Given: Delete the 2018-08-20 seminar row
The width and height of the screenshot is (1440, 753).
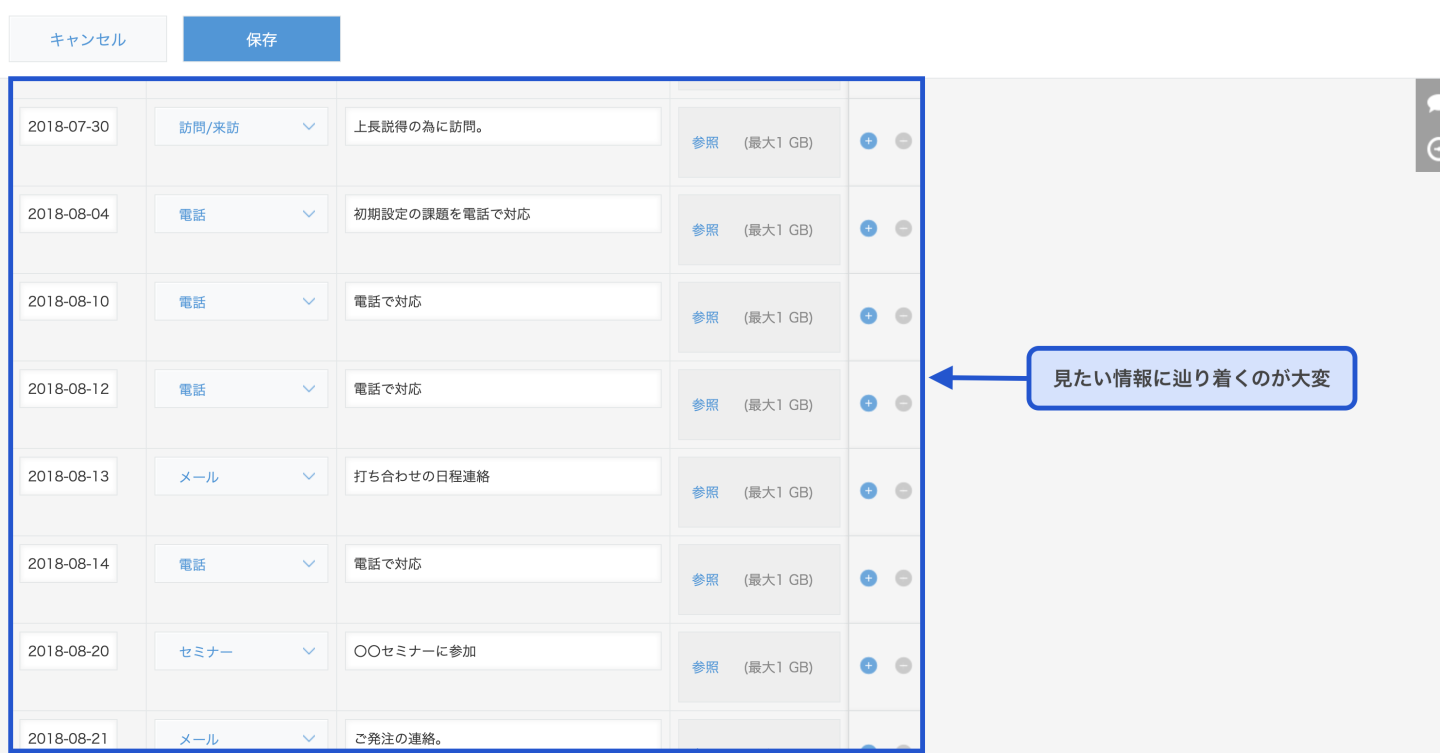Looking at the screenshot, I should pos(903,666).
